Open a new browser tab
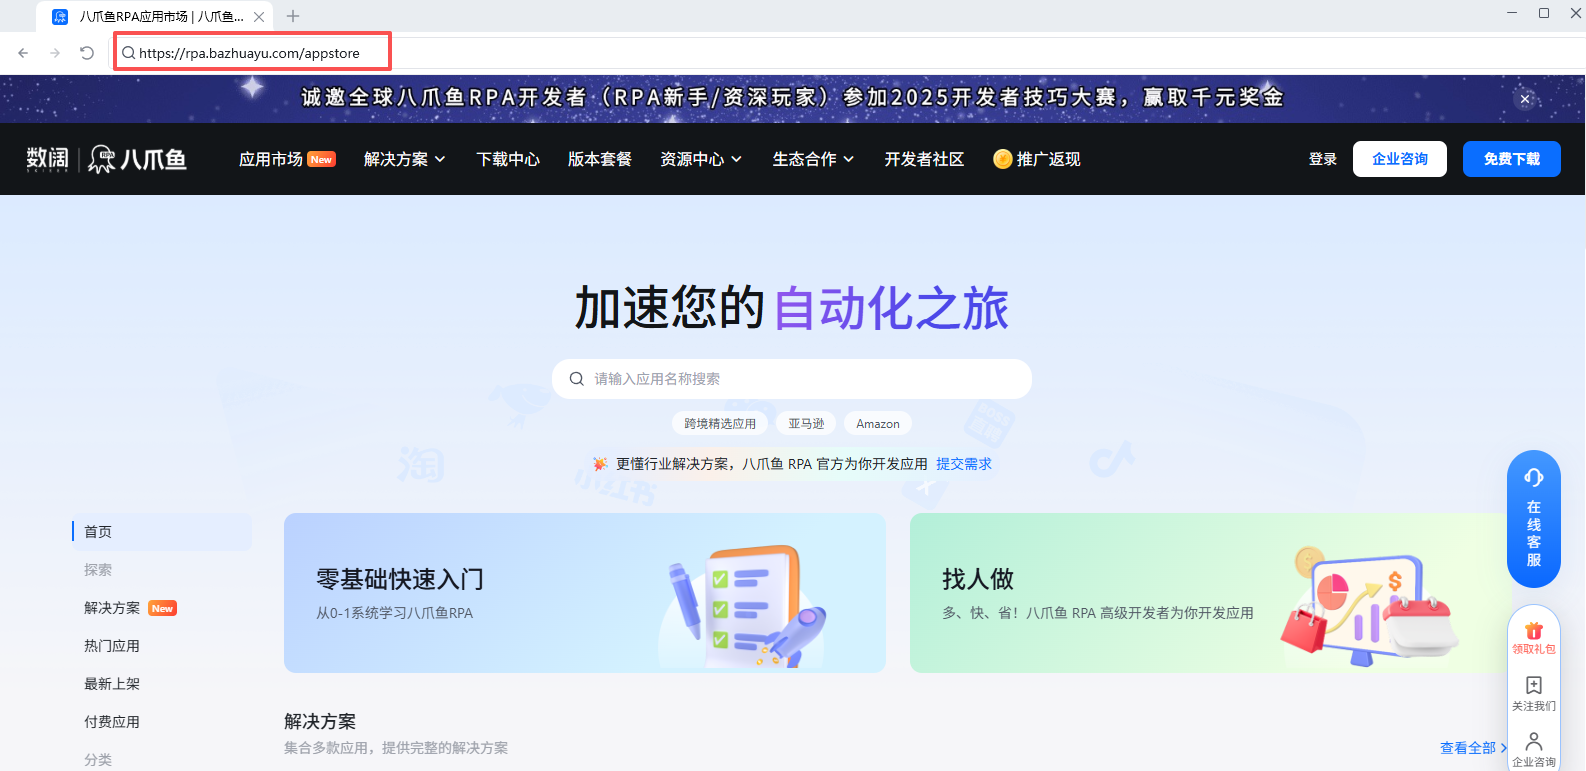The image size is (1586, 771). click(293, 16)
